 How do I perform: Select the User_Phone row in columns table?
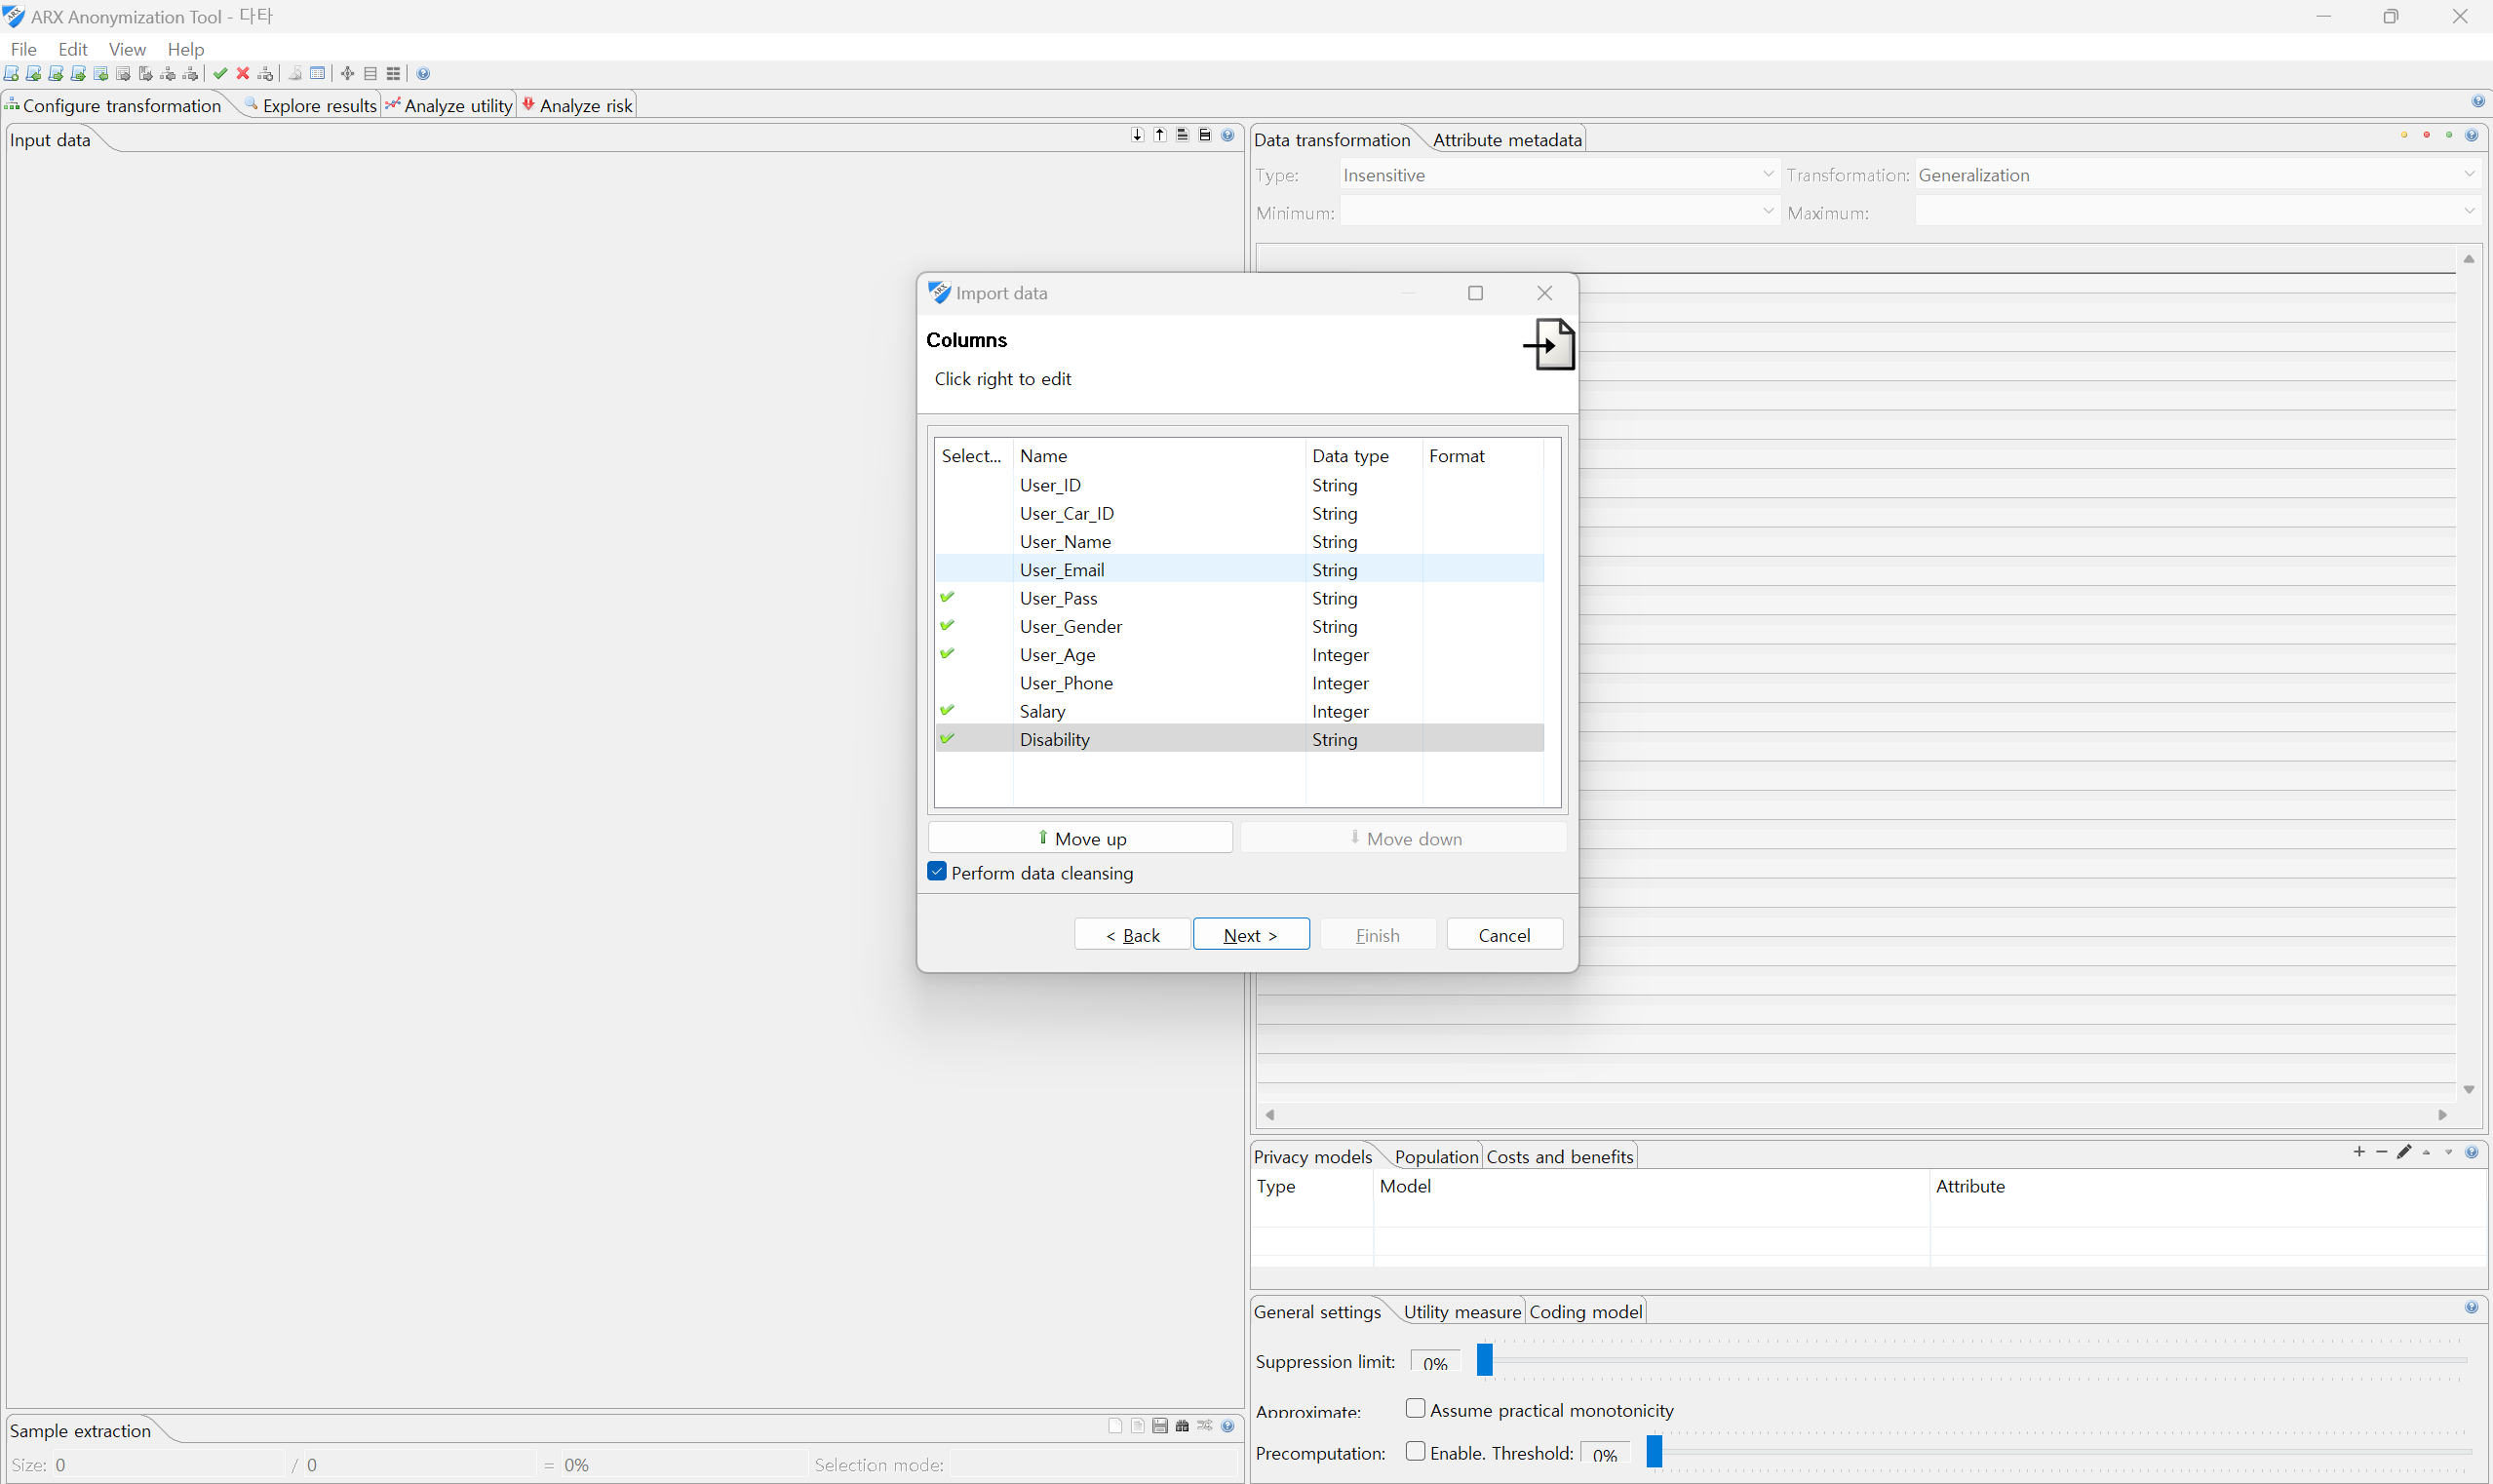pyautogui.click(x=1066, y=683)
